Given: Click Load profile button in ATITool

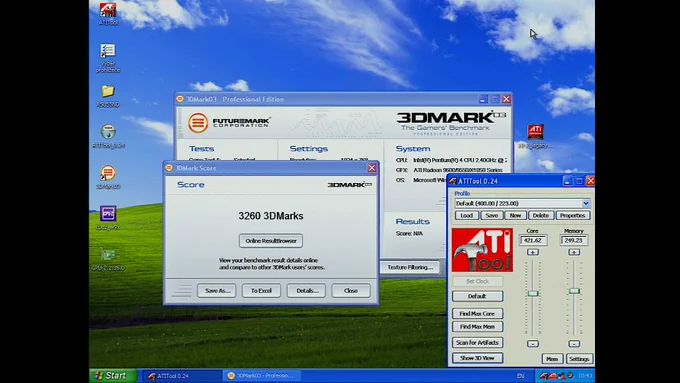Looking at the screenshot, I should click(x=467, y=216).
